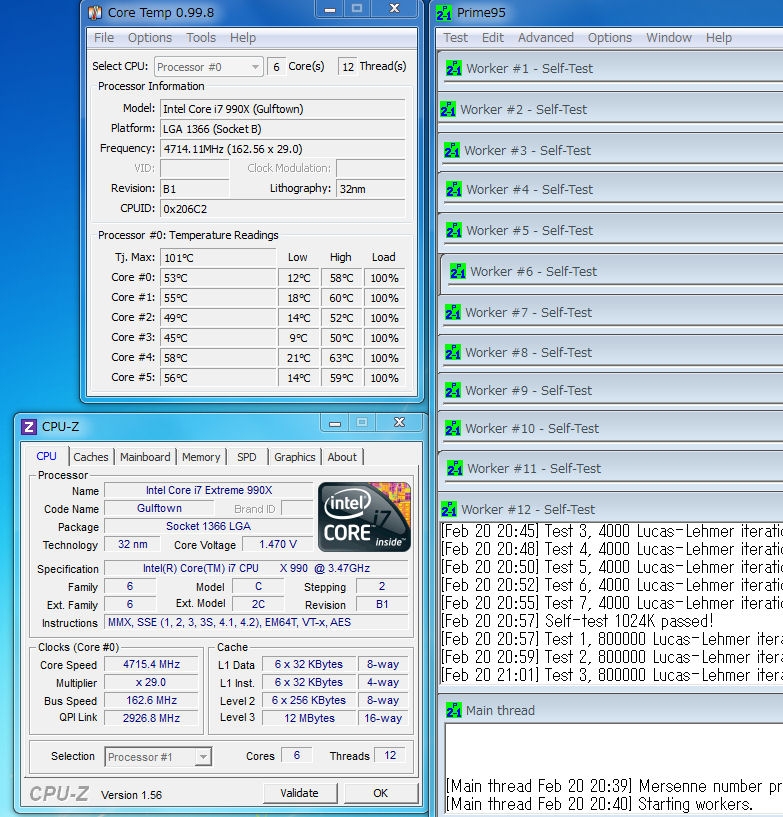This screenshot has height=817, width=783.
Task: Open the Select CPU Processor #0 dropdown
Action: point(208,67)
